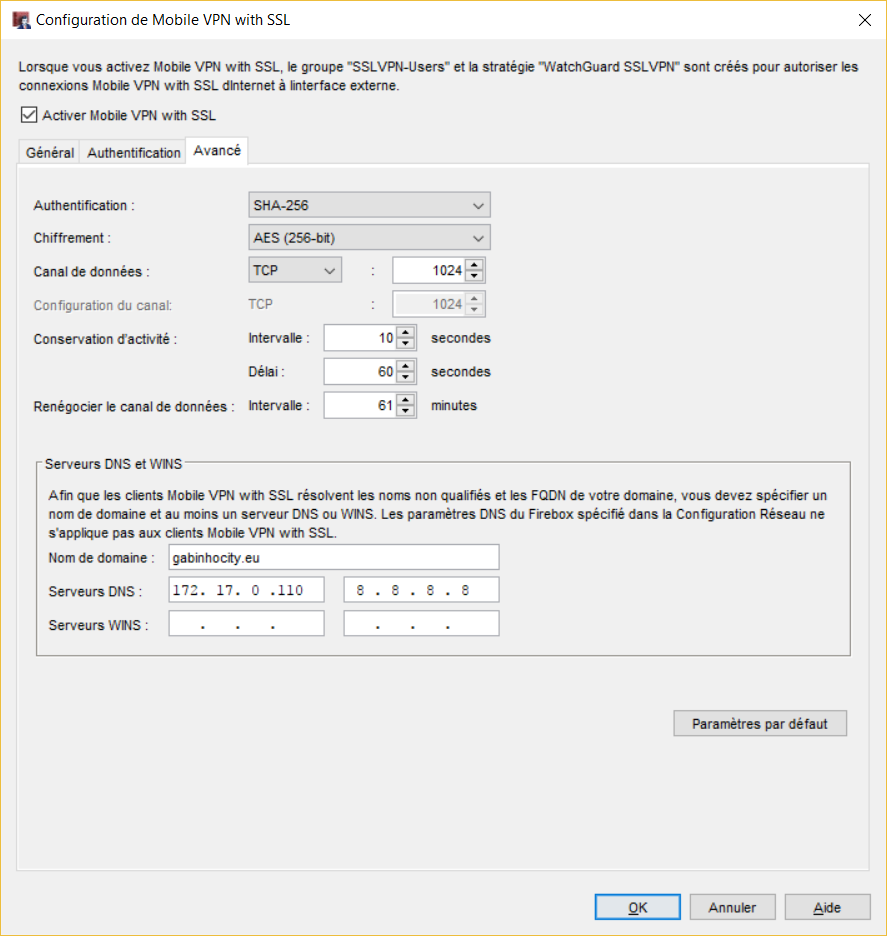The width and height of the screenshot is (887, 936).
Task: Click the WatchGuard icon in title bar
Action: point(21,20)
